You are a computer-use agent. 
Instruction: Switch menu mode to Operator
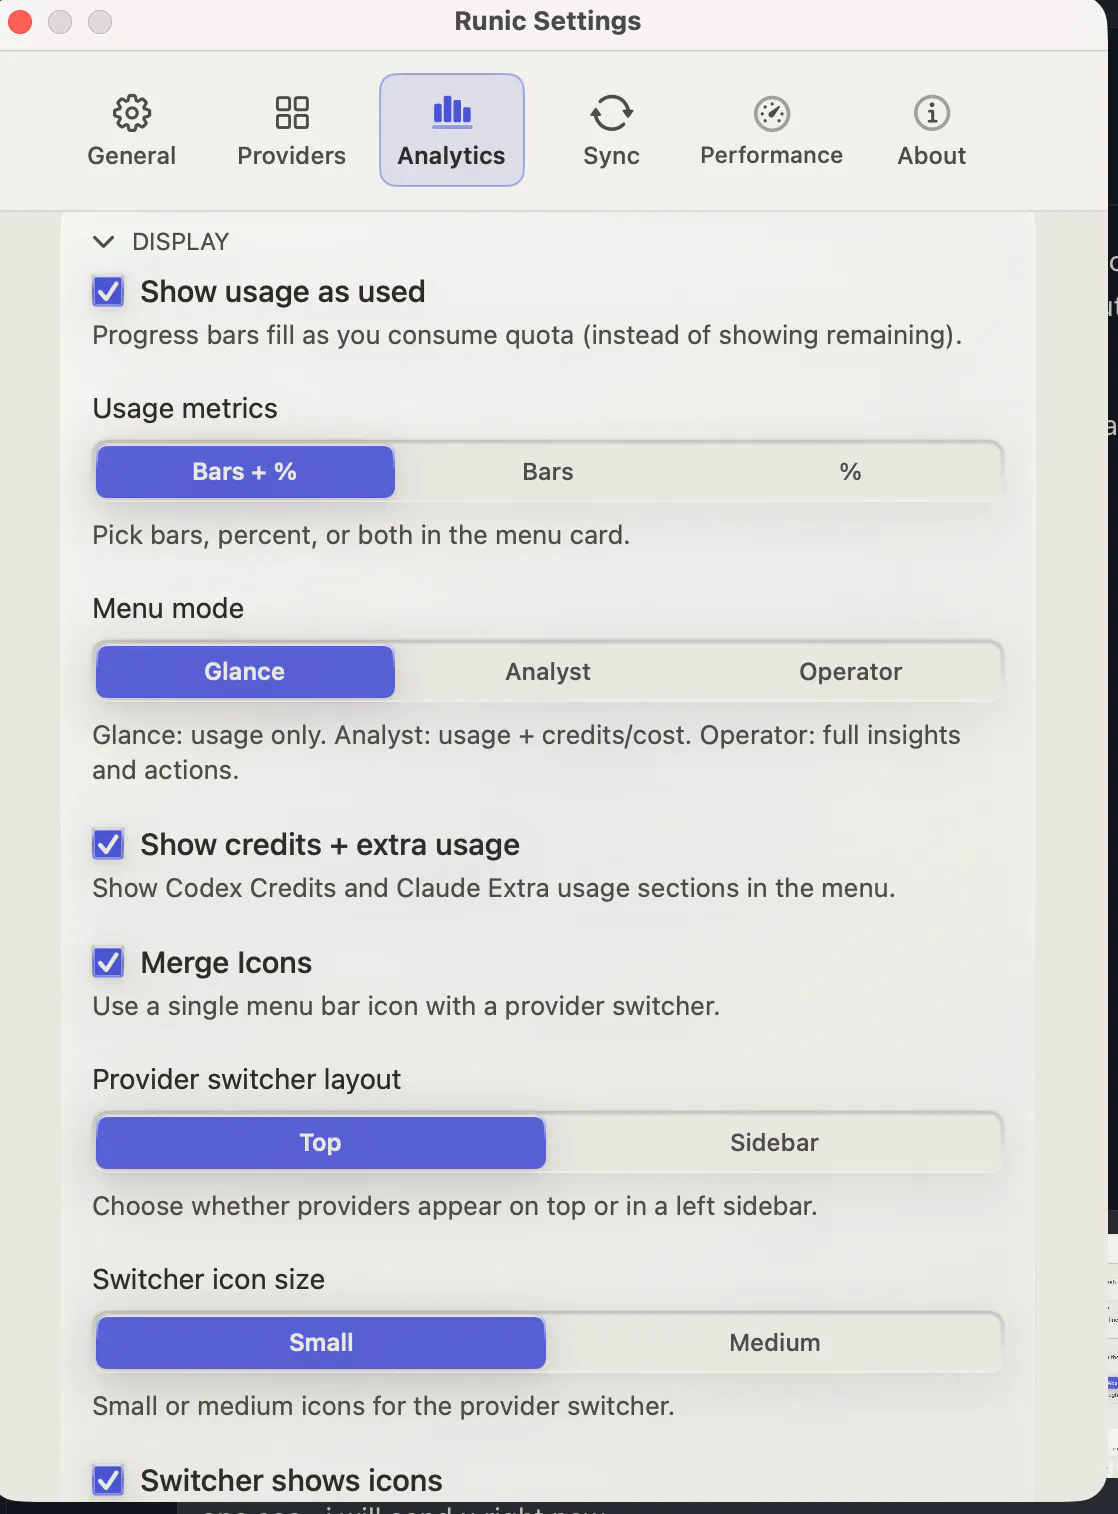tap(851, 672)
